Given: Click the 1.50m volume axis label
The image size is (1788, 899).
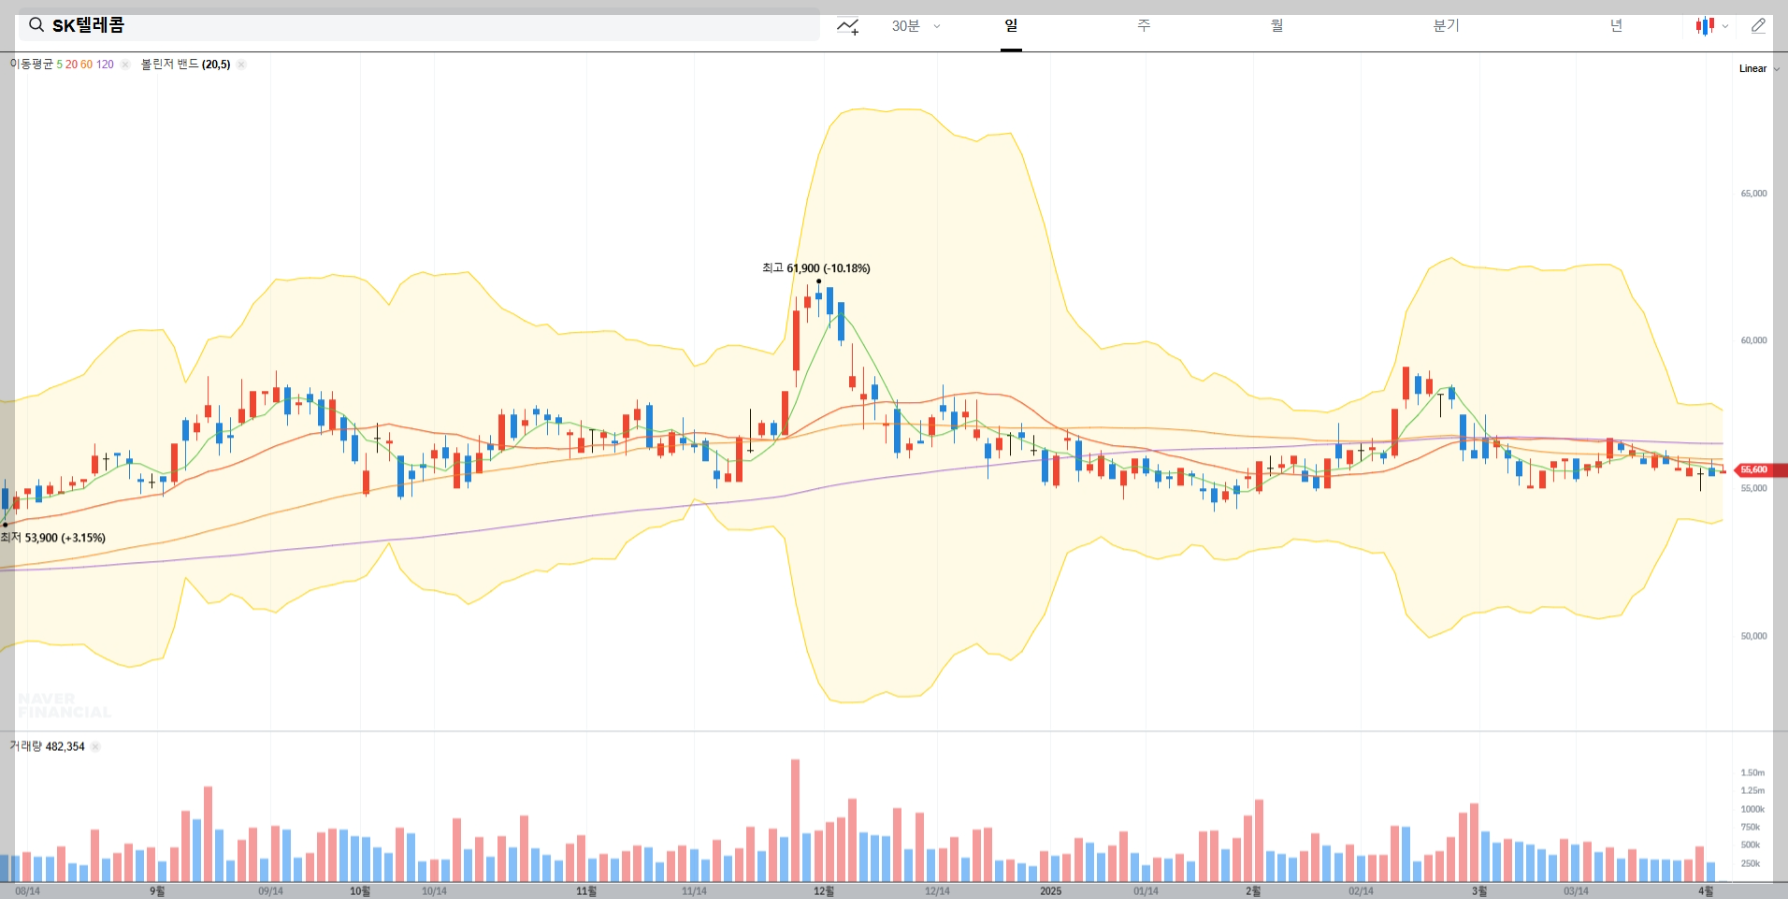Looking at the screenshot, I should 1752,773.
